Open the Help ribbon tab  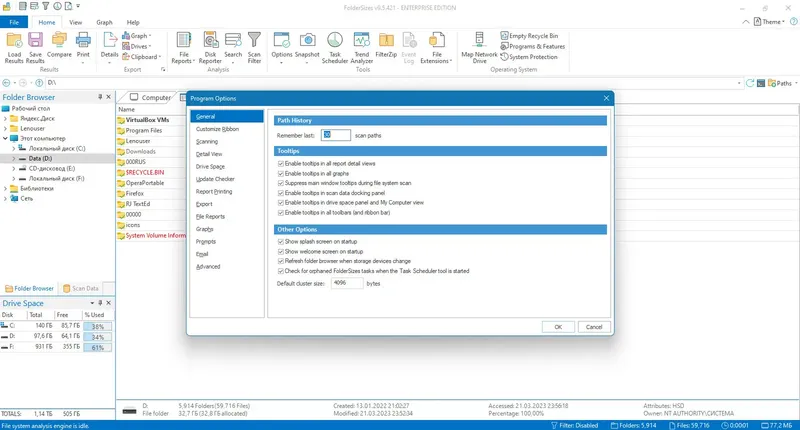pos(133,22)
